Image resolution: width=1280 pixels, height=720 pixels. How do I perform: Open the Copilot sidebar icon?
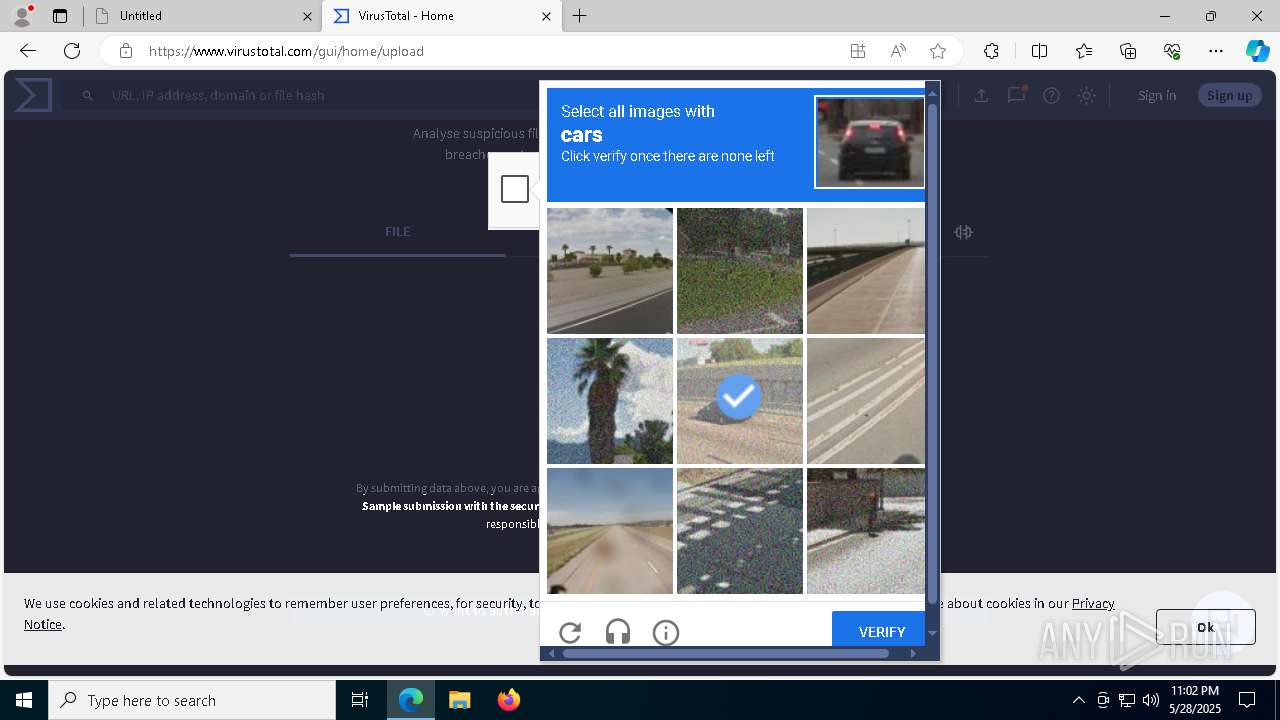pos(1257,51)
